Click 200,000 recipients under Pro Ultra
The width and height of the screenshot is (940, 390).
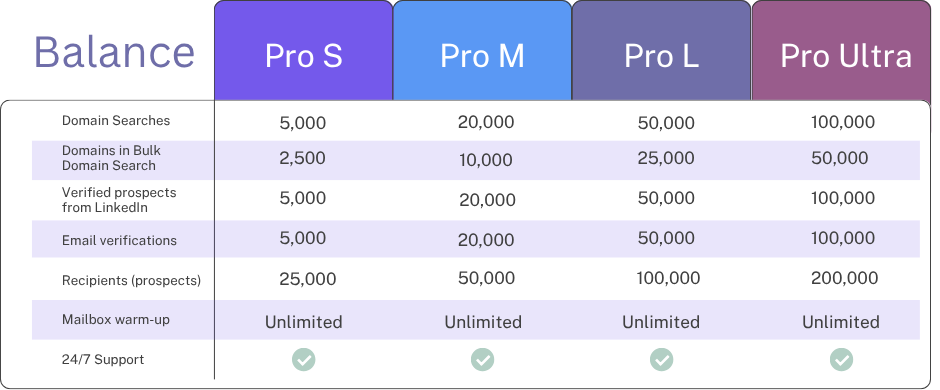coord(844,278)
